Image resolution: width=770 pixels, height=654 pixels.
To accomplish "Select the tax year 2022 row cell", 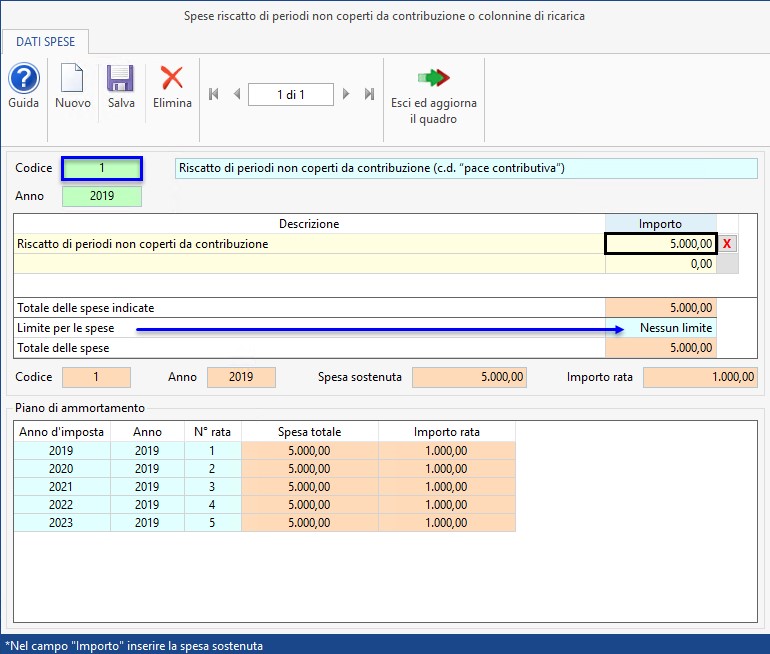I will point(61,505).
